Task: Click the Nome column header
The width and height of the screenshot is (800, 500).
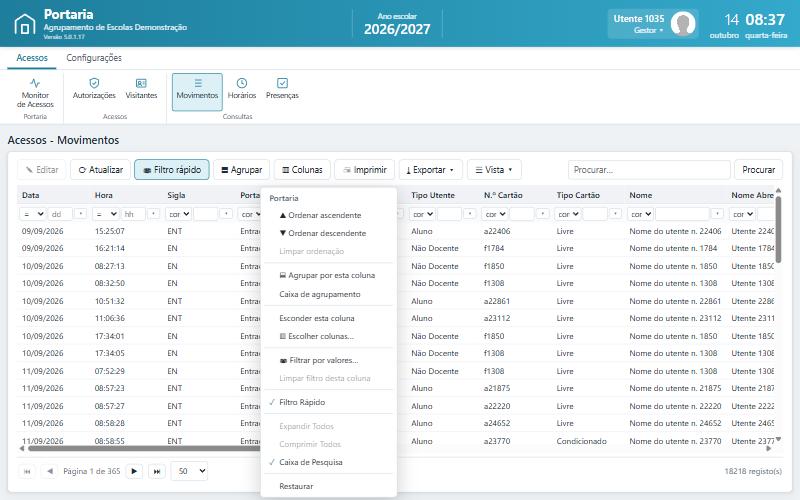Action: tap(677, 195)
